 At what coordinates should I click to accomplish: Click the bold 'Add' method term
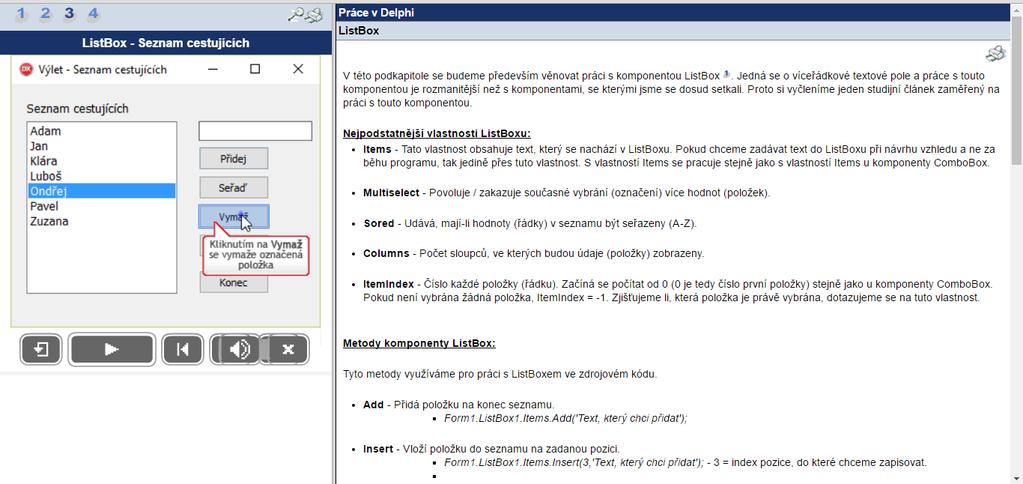[374, 404]
